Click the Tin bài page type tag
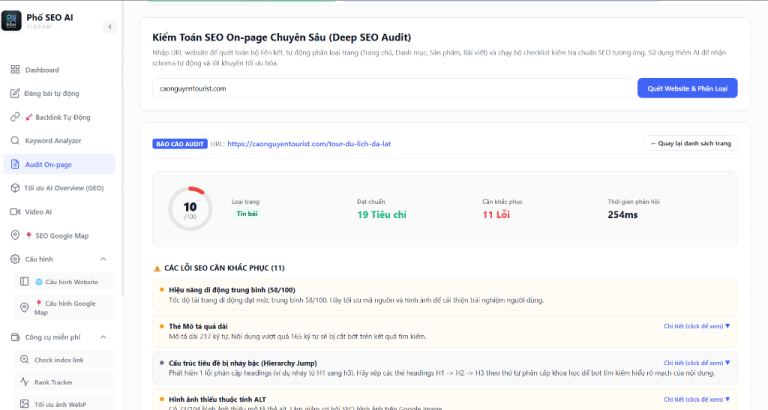Viewport: 768px width, 410px height. [247, 214]
